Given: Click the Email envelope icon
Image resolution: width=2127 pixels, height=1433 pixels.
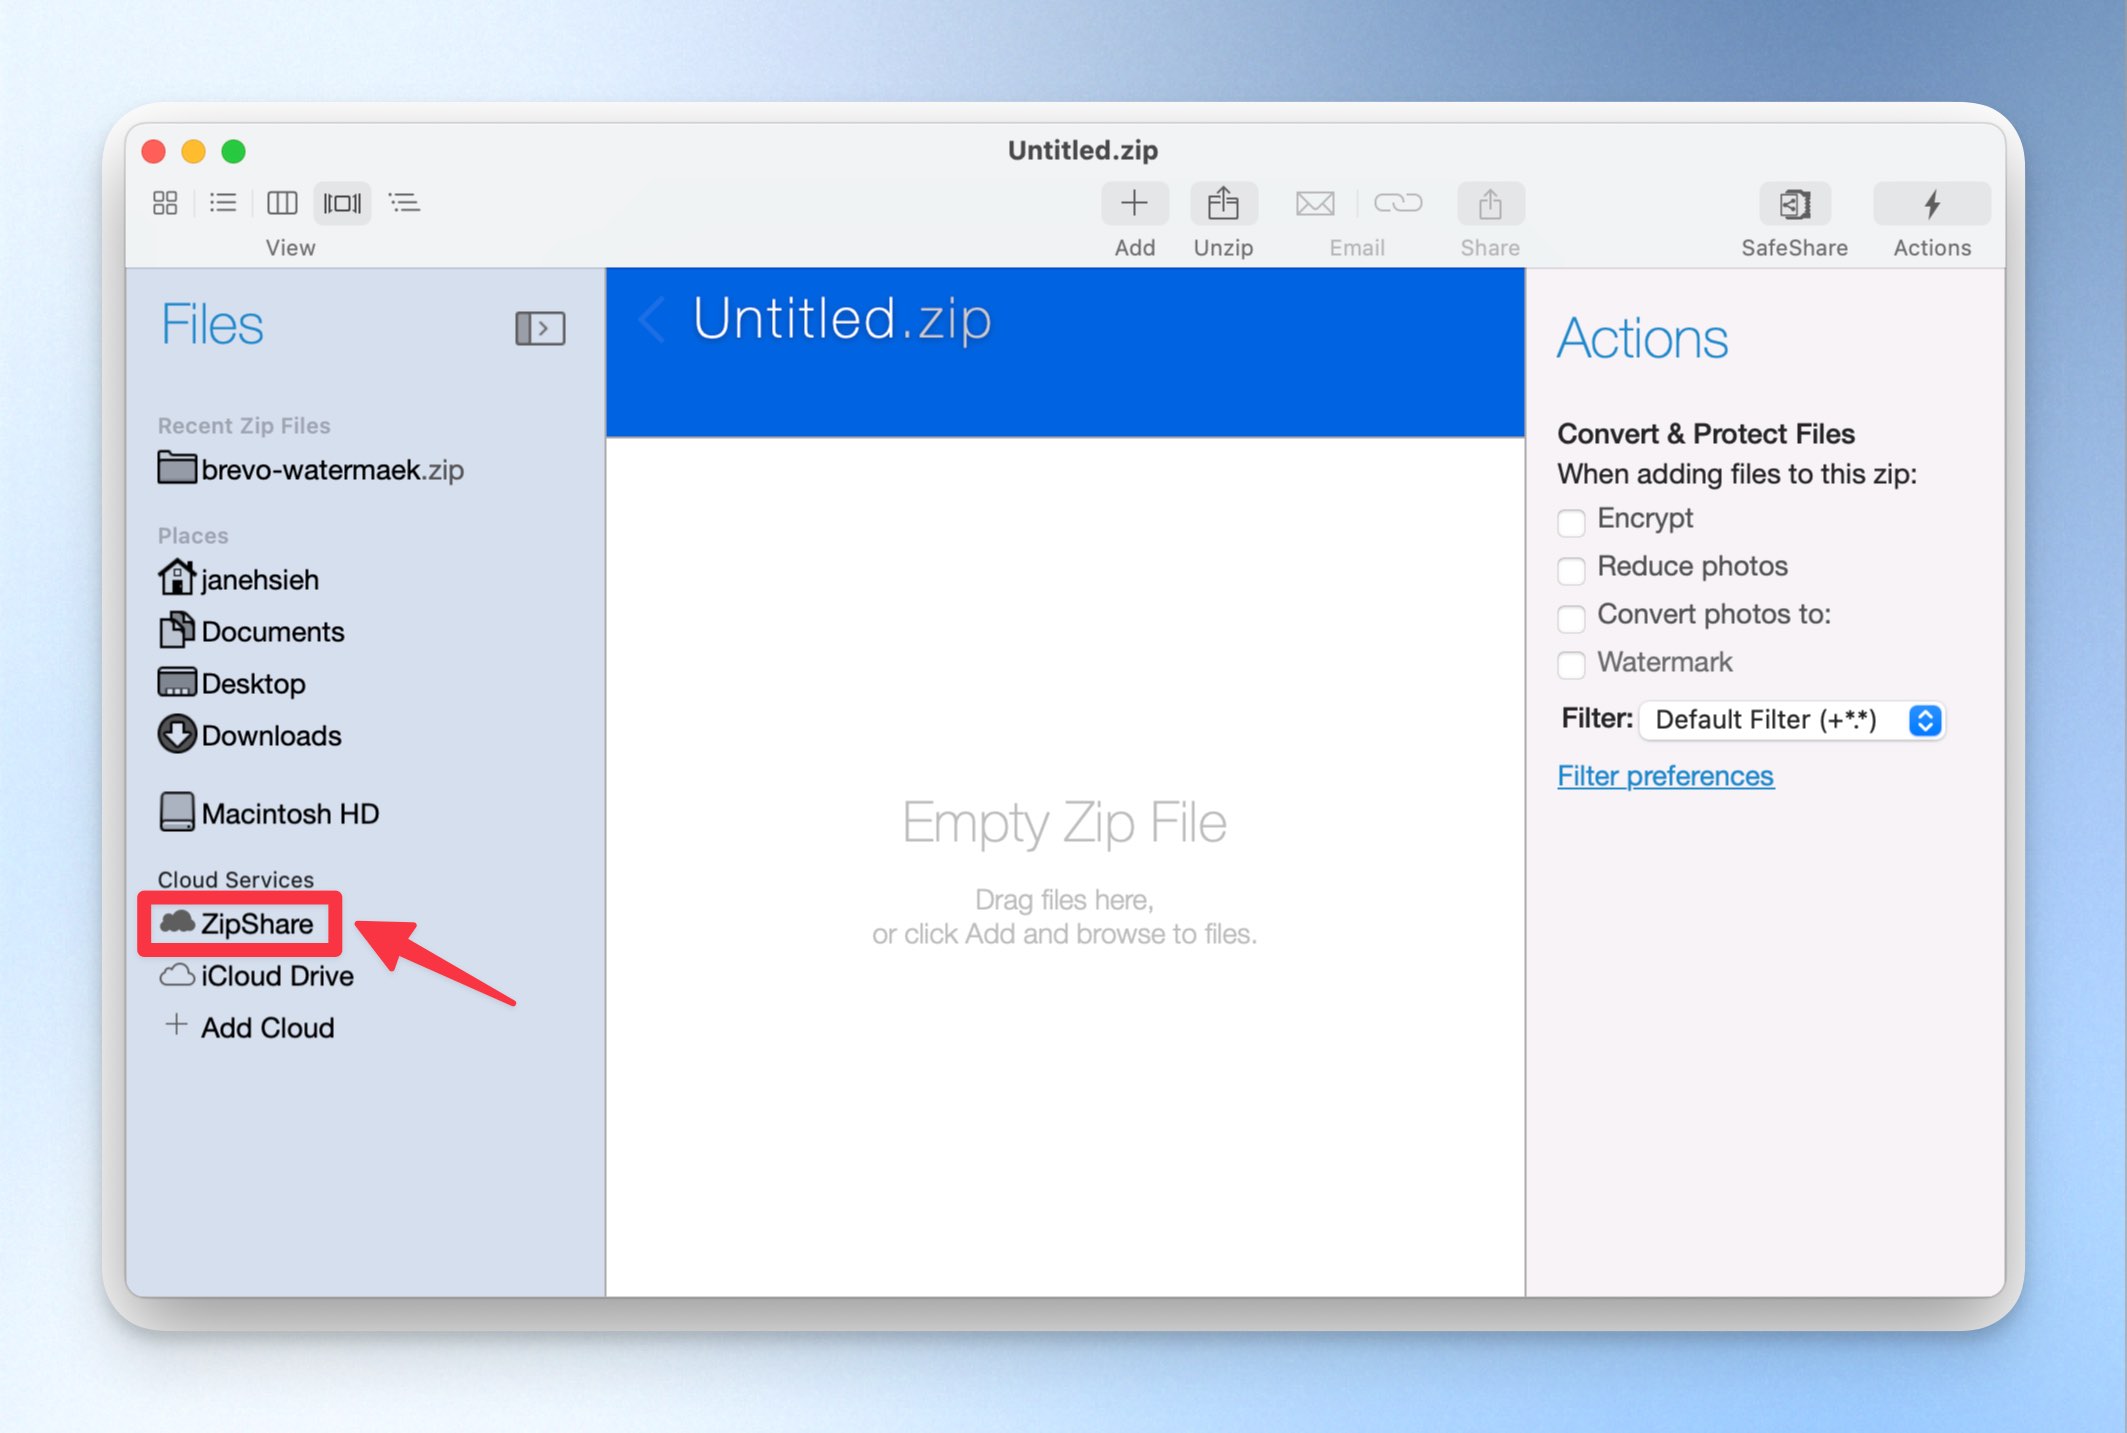Looking at the screenshot, I should (x=1315, y=204).
